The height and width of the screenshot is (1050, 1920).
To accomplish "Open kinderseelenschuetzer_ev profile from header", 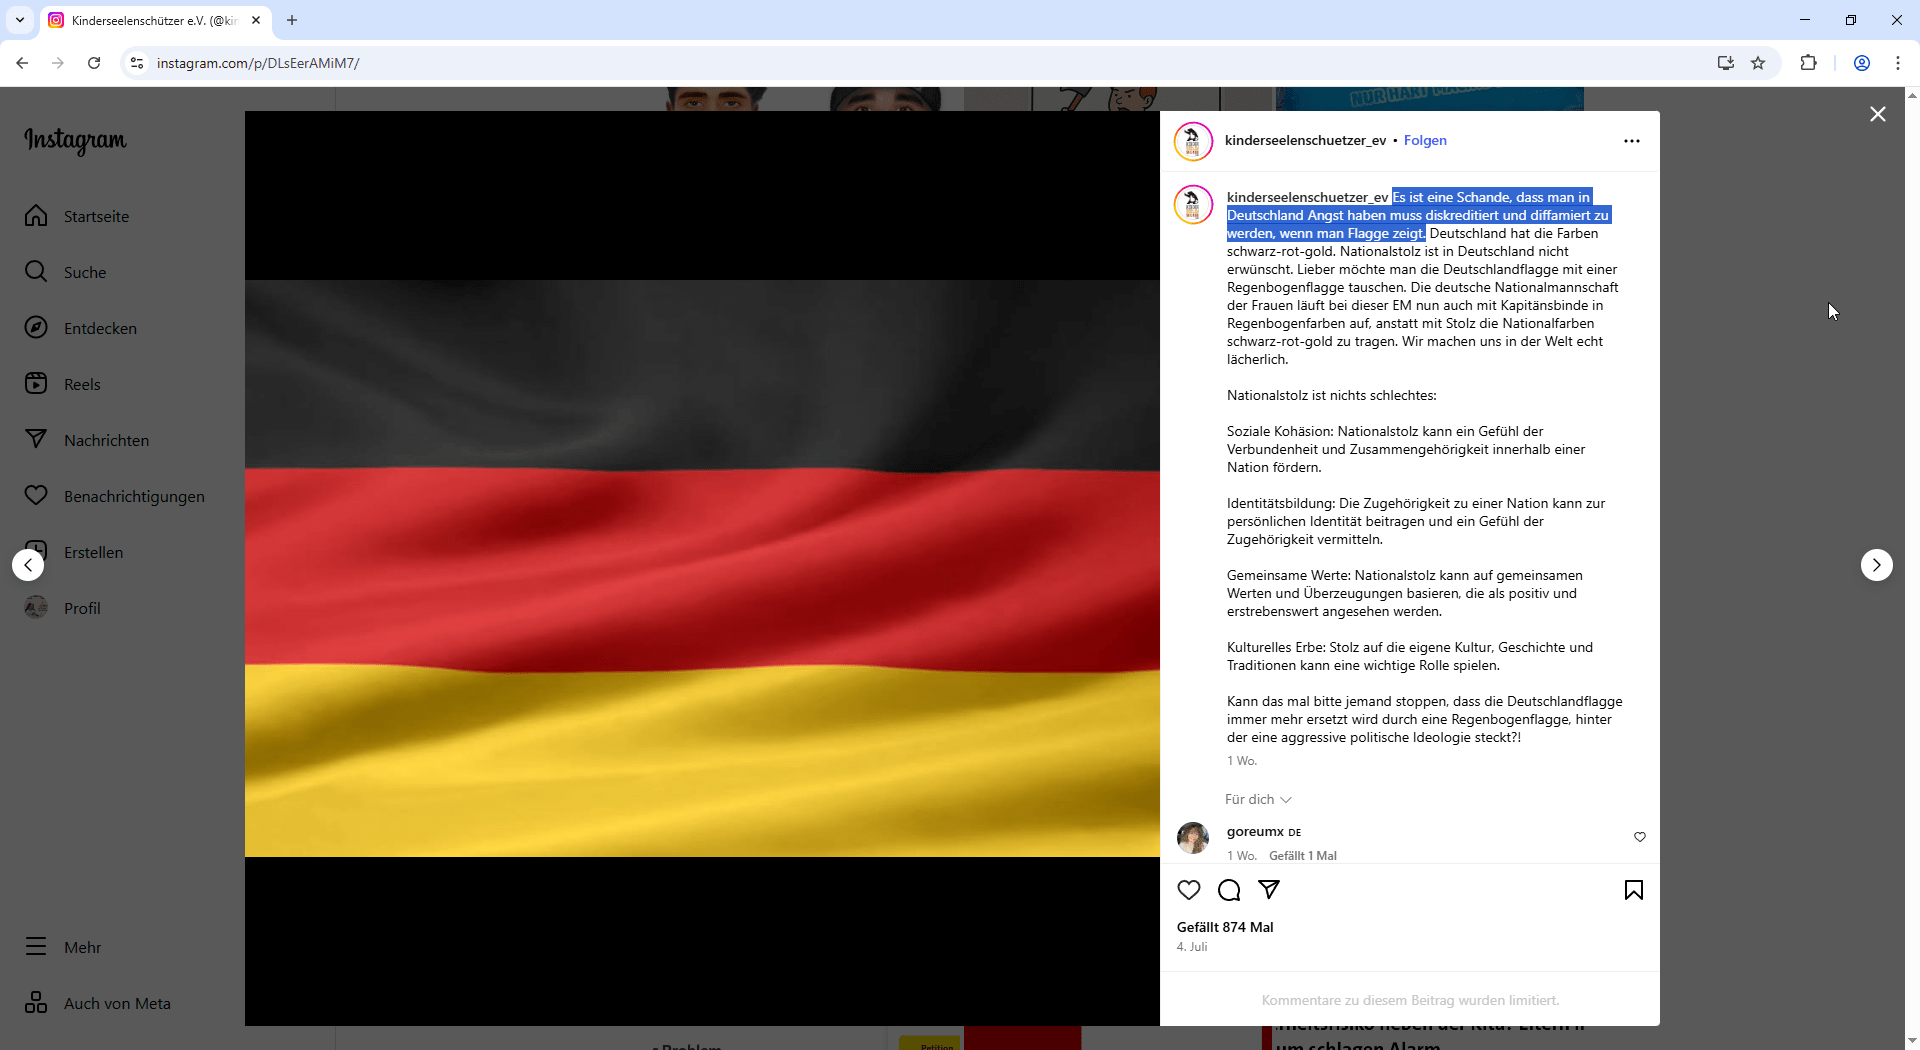I will click(1305, 140).
